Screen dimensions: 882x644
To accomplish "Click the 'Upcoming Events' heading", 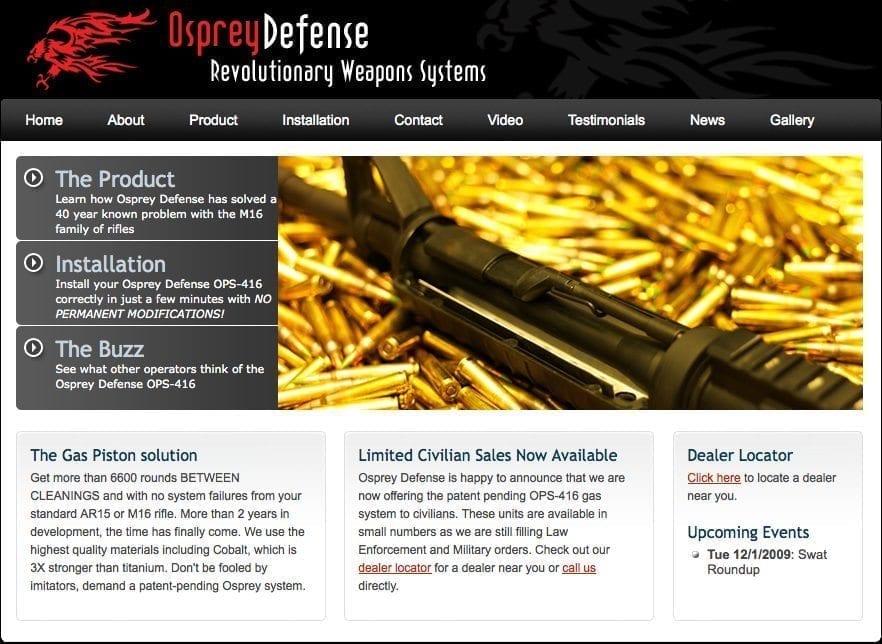I will click(748, 532).
